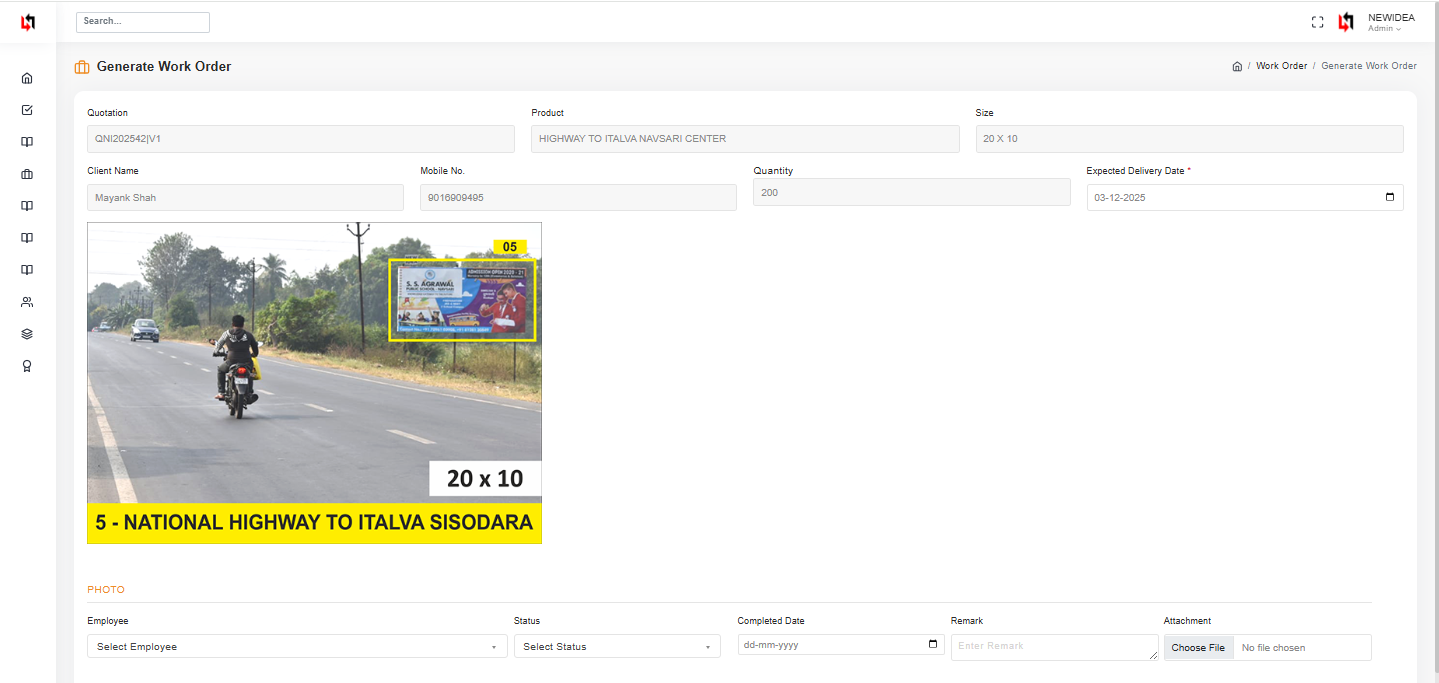This screenshot has width=1439, height=683.
Task: Select the users icon in the sidebar
Action: [27, 302]
